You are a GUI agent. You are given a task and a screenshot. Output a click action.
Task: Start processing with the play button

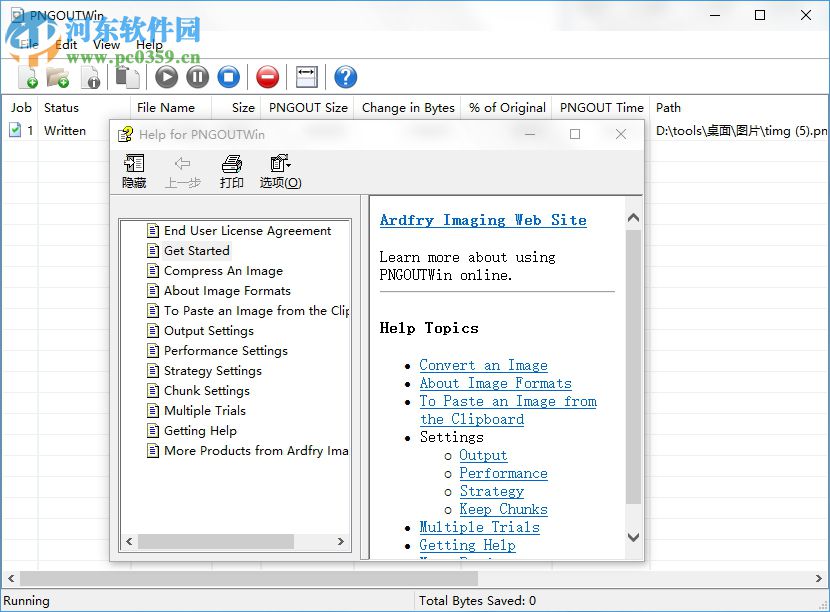tap(166, 77)
